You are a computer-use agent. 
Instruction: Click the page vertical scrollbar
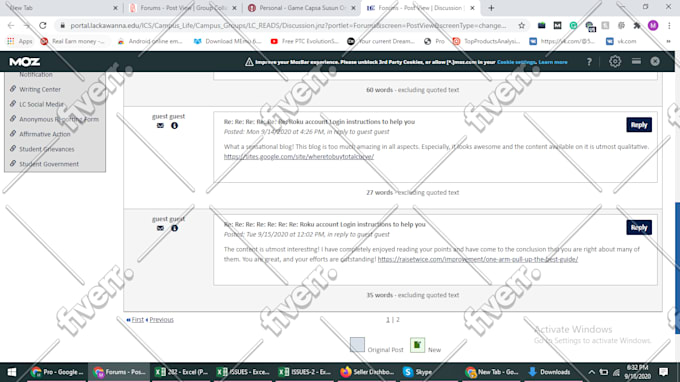[677, 268]
